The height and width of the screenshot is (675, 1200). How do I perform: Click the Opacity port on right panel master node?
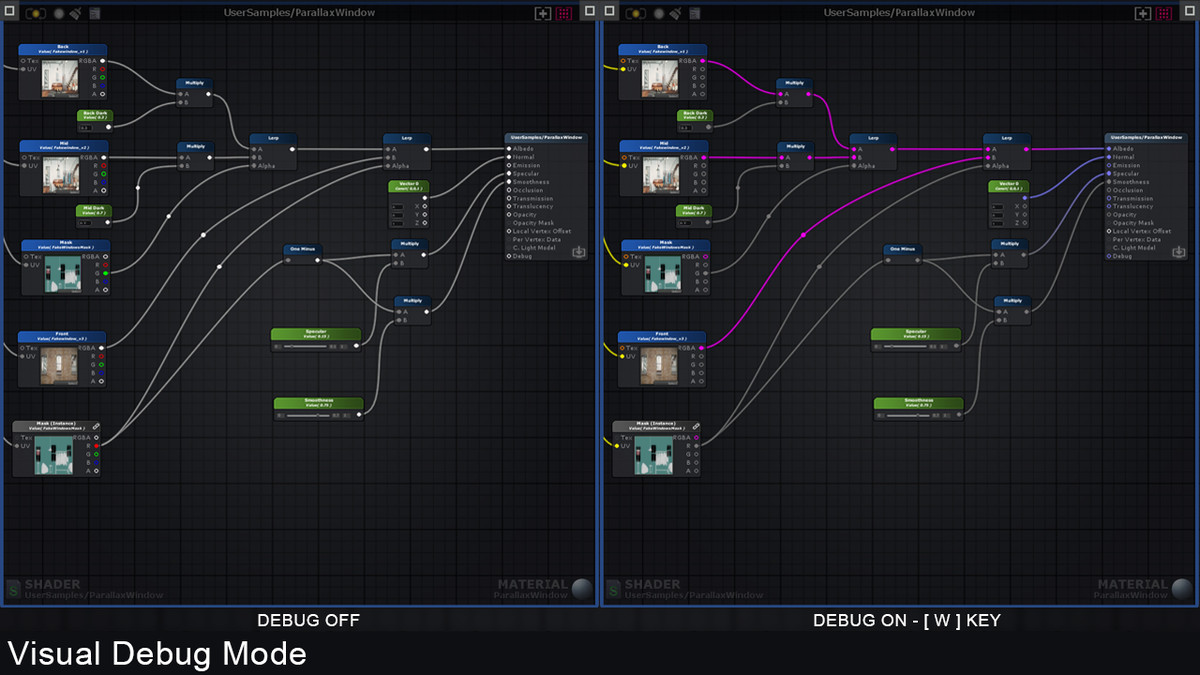1110,215
